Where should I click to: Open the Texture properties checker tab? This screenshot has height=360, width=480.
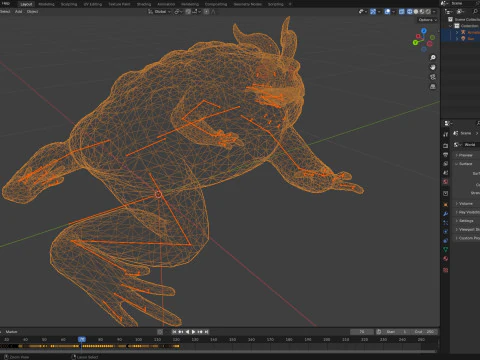(446, 270)
